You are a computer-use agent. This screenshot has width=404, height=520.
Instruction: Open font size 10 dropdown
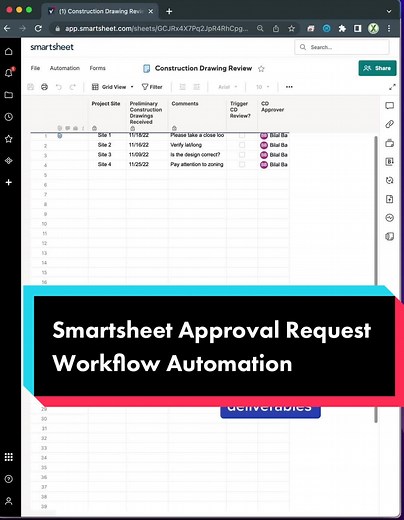(x=262, y=87)
